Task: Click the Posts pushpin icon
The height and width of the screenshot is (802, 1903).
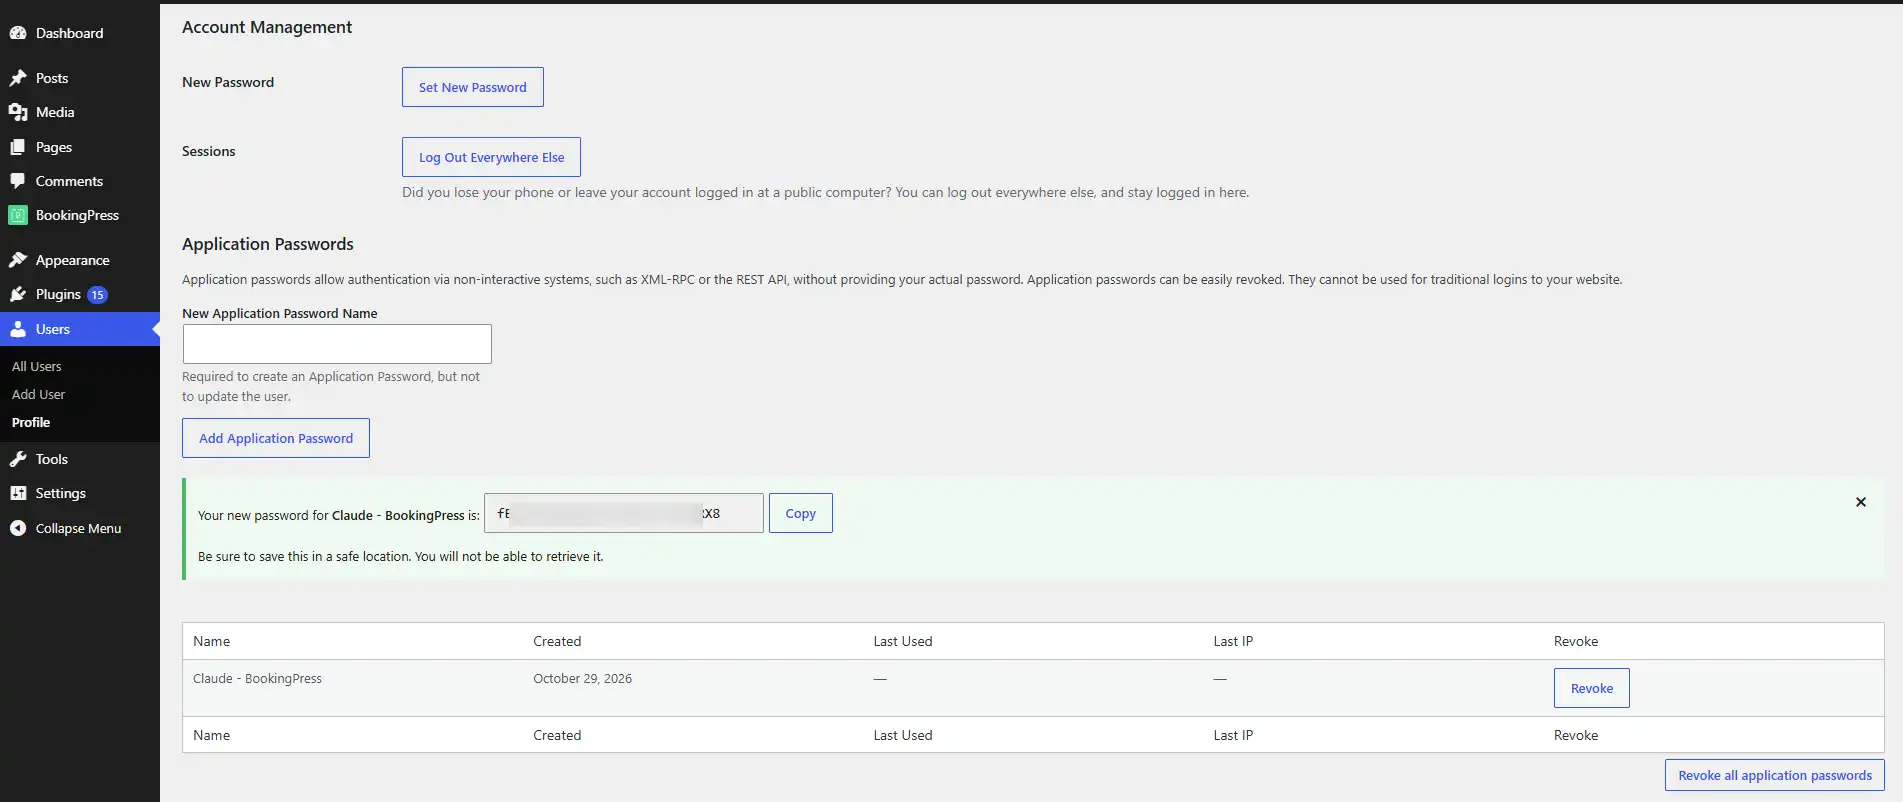Action: click(17, 78)
